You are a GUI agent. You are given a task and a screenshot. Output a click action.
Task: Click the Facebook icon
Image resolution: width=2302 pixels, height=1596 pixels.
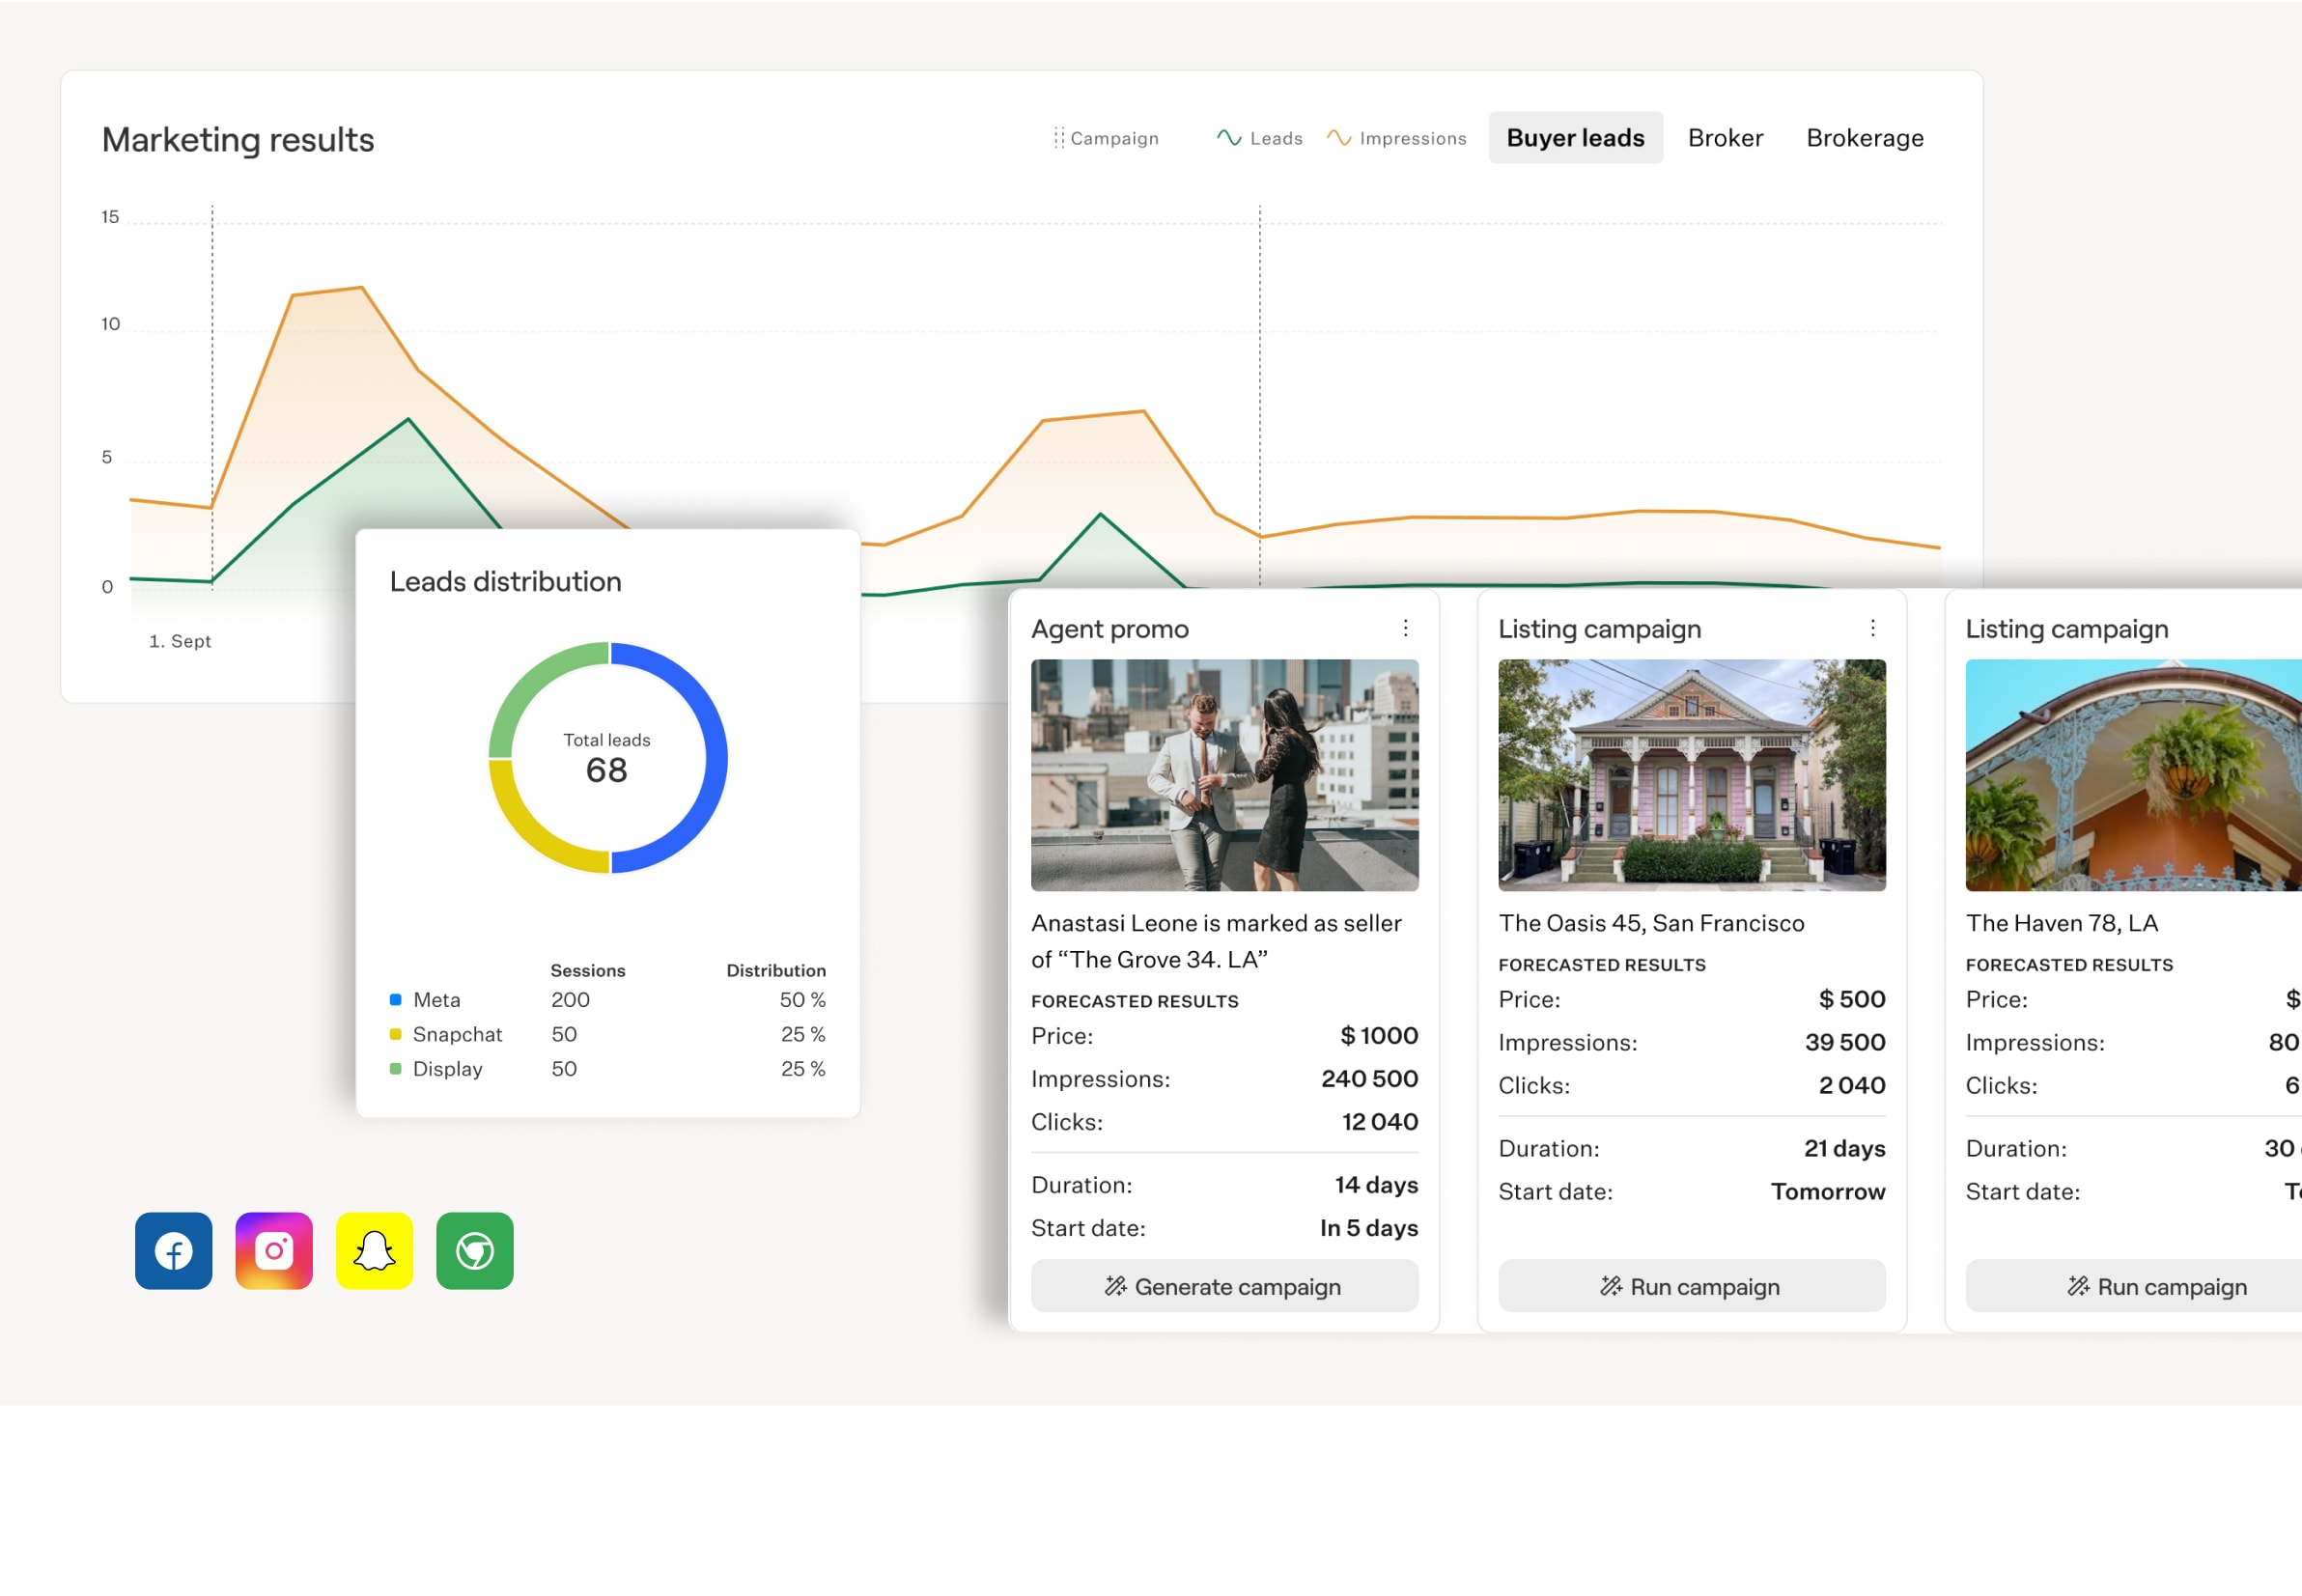point(173,1250)
